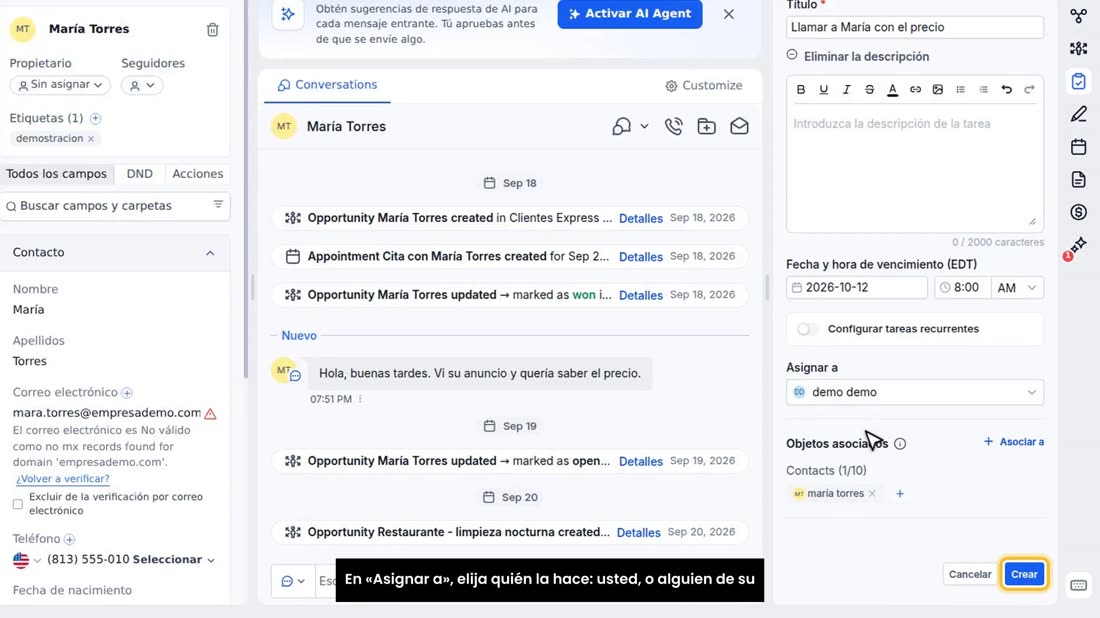
Task: Open the phone Seleccionar dropdown
Action: [x=174, y=560]
